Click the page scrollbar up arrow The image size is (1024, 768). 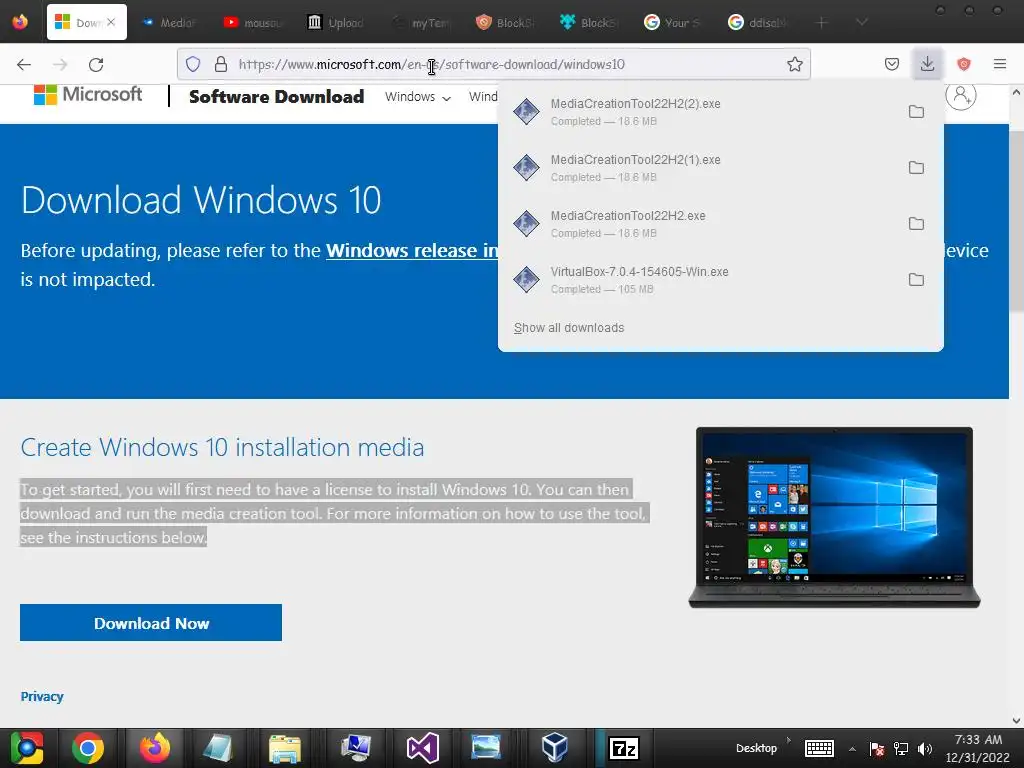coord(1016,93)
